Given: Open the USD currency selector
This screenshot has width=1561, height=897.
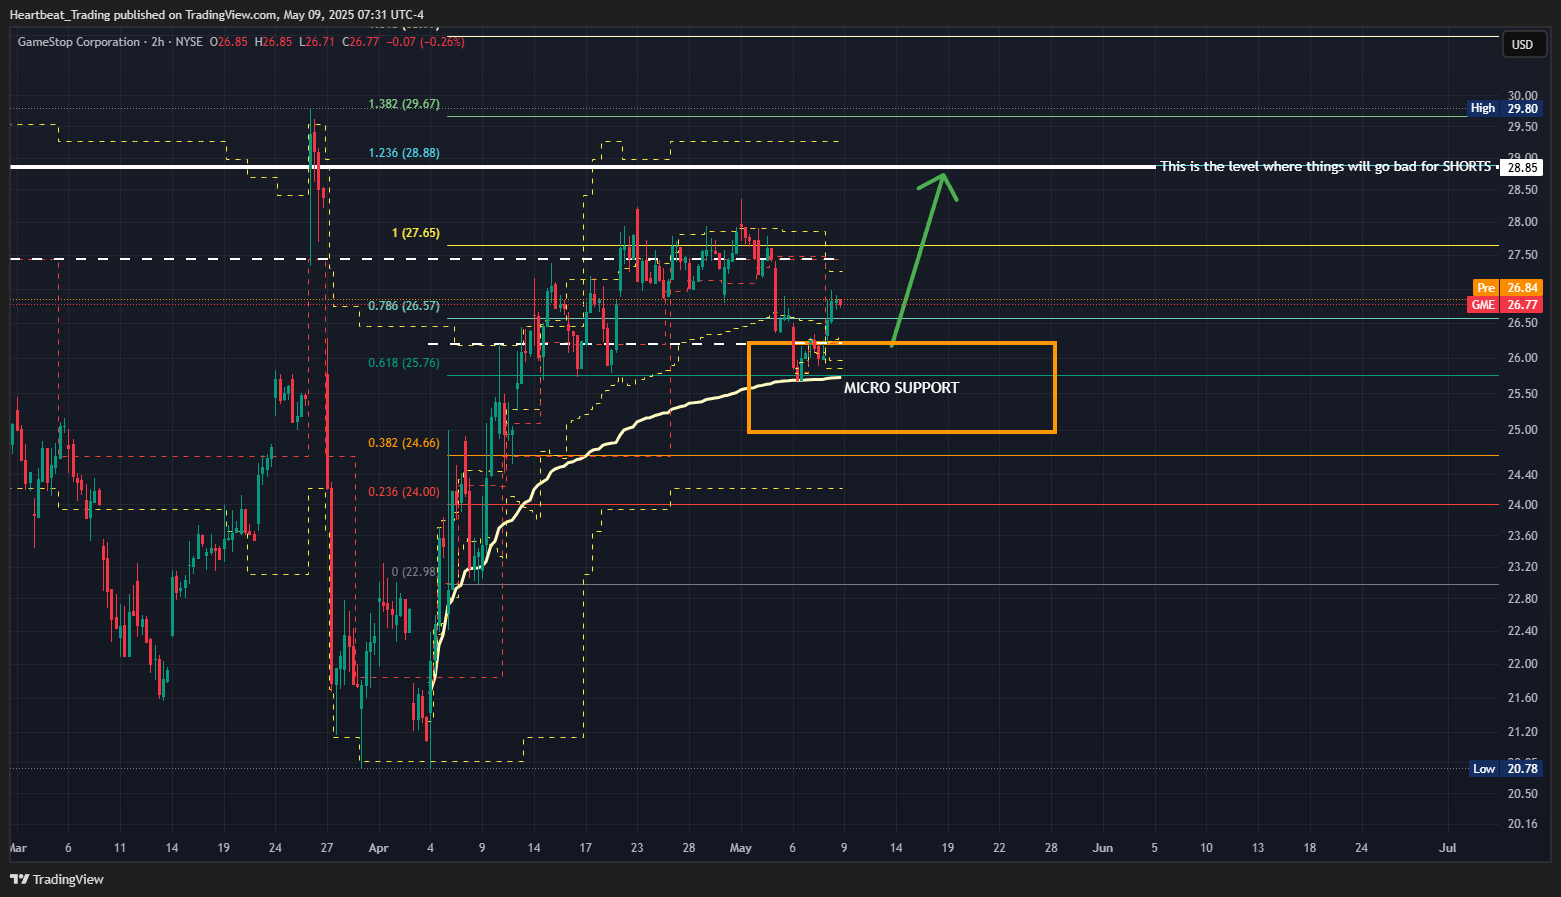Looking at the screenshot, I should 1522,44.
